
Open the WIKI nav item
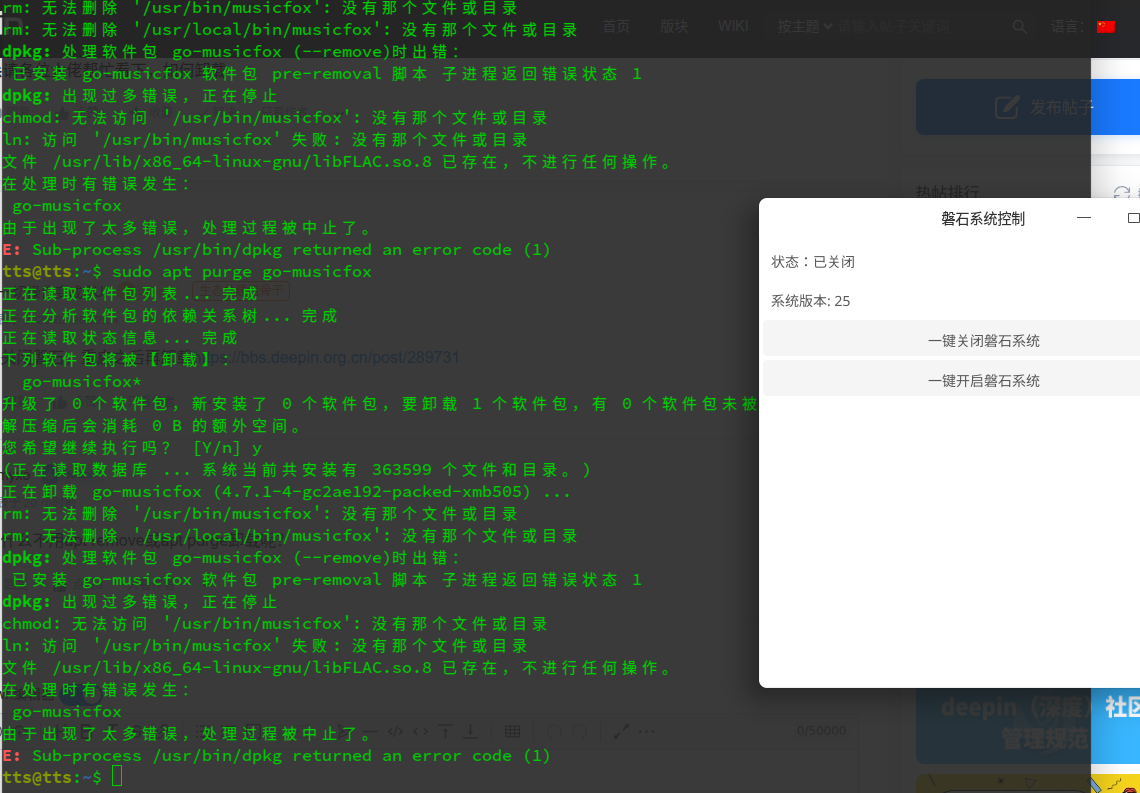coord(733,26)
